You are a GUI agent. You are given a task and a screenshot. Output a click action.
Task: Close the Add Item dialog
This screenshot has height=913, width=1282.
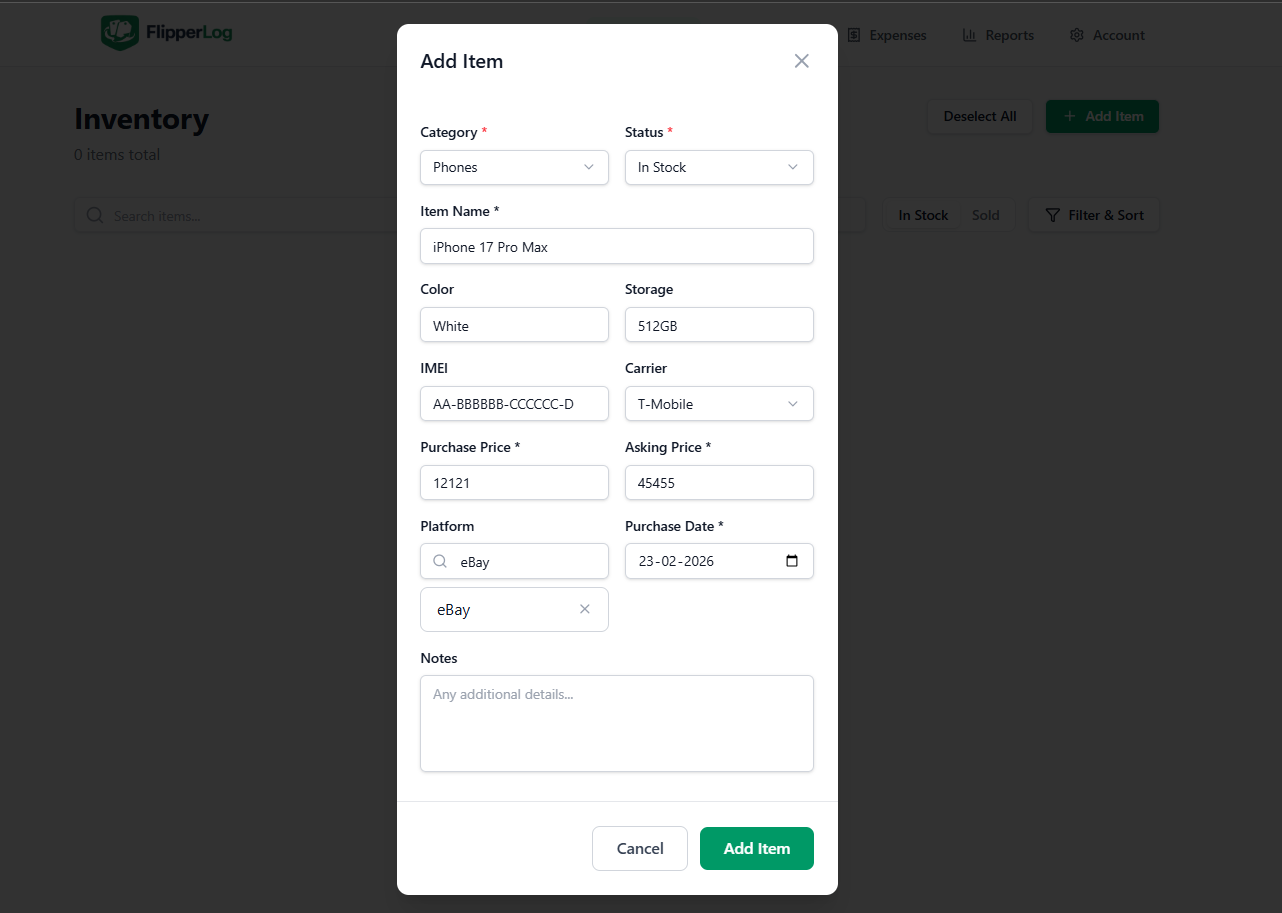pyautogui.click(x=801, y=61)
